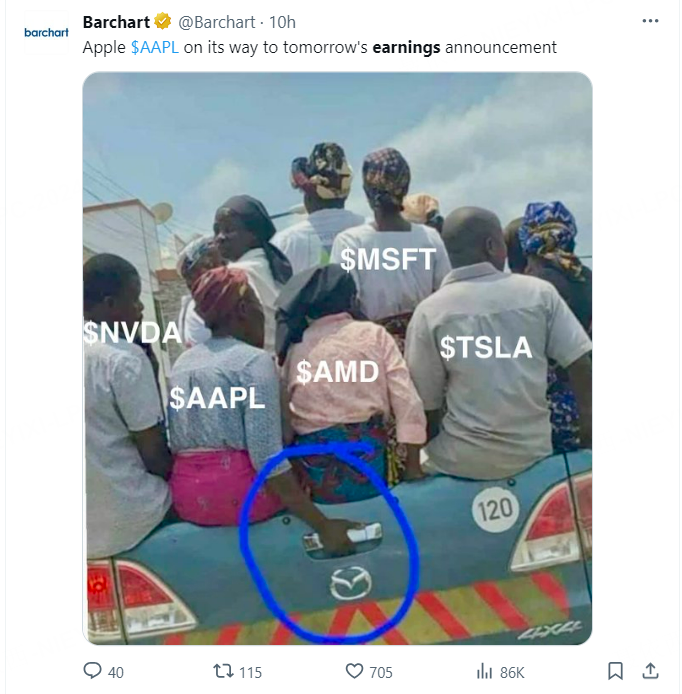This screenshot has width=682, height=694.
Task: Open the meme photo of people on truck
Action: pyautogui.click(x=337, y=358)
